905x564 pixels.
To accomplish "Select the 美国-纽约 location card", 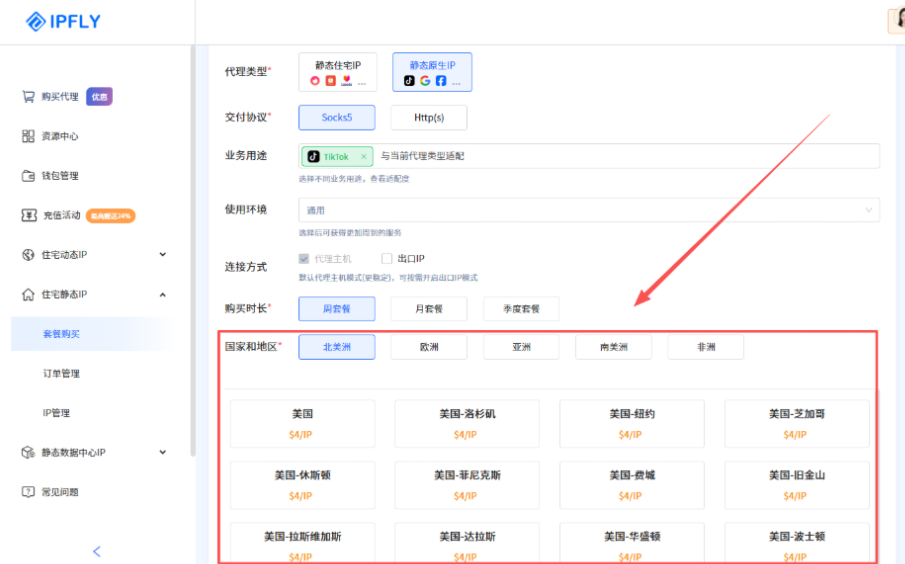I will coord(632,424).
